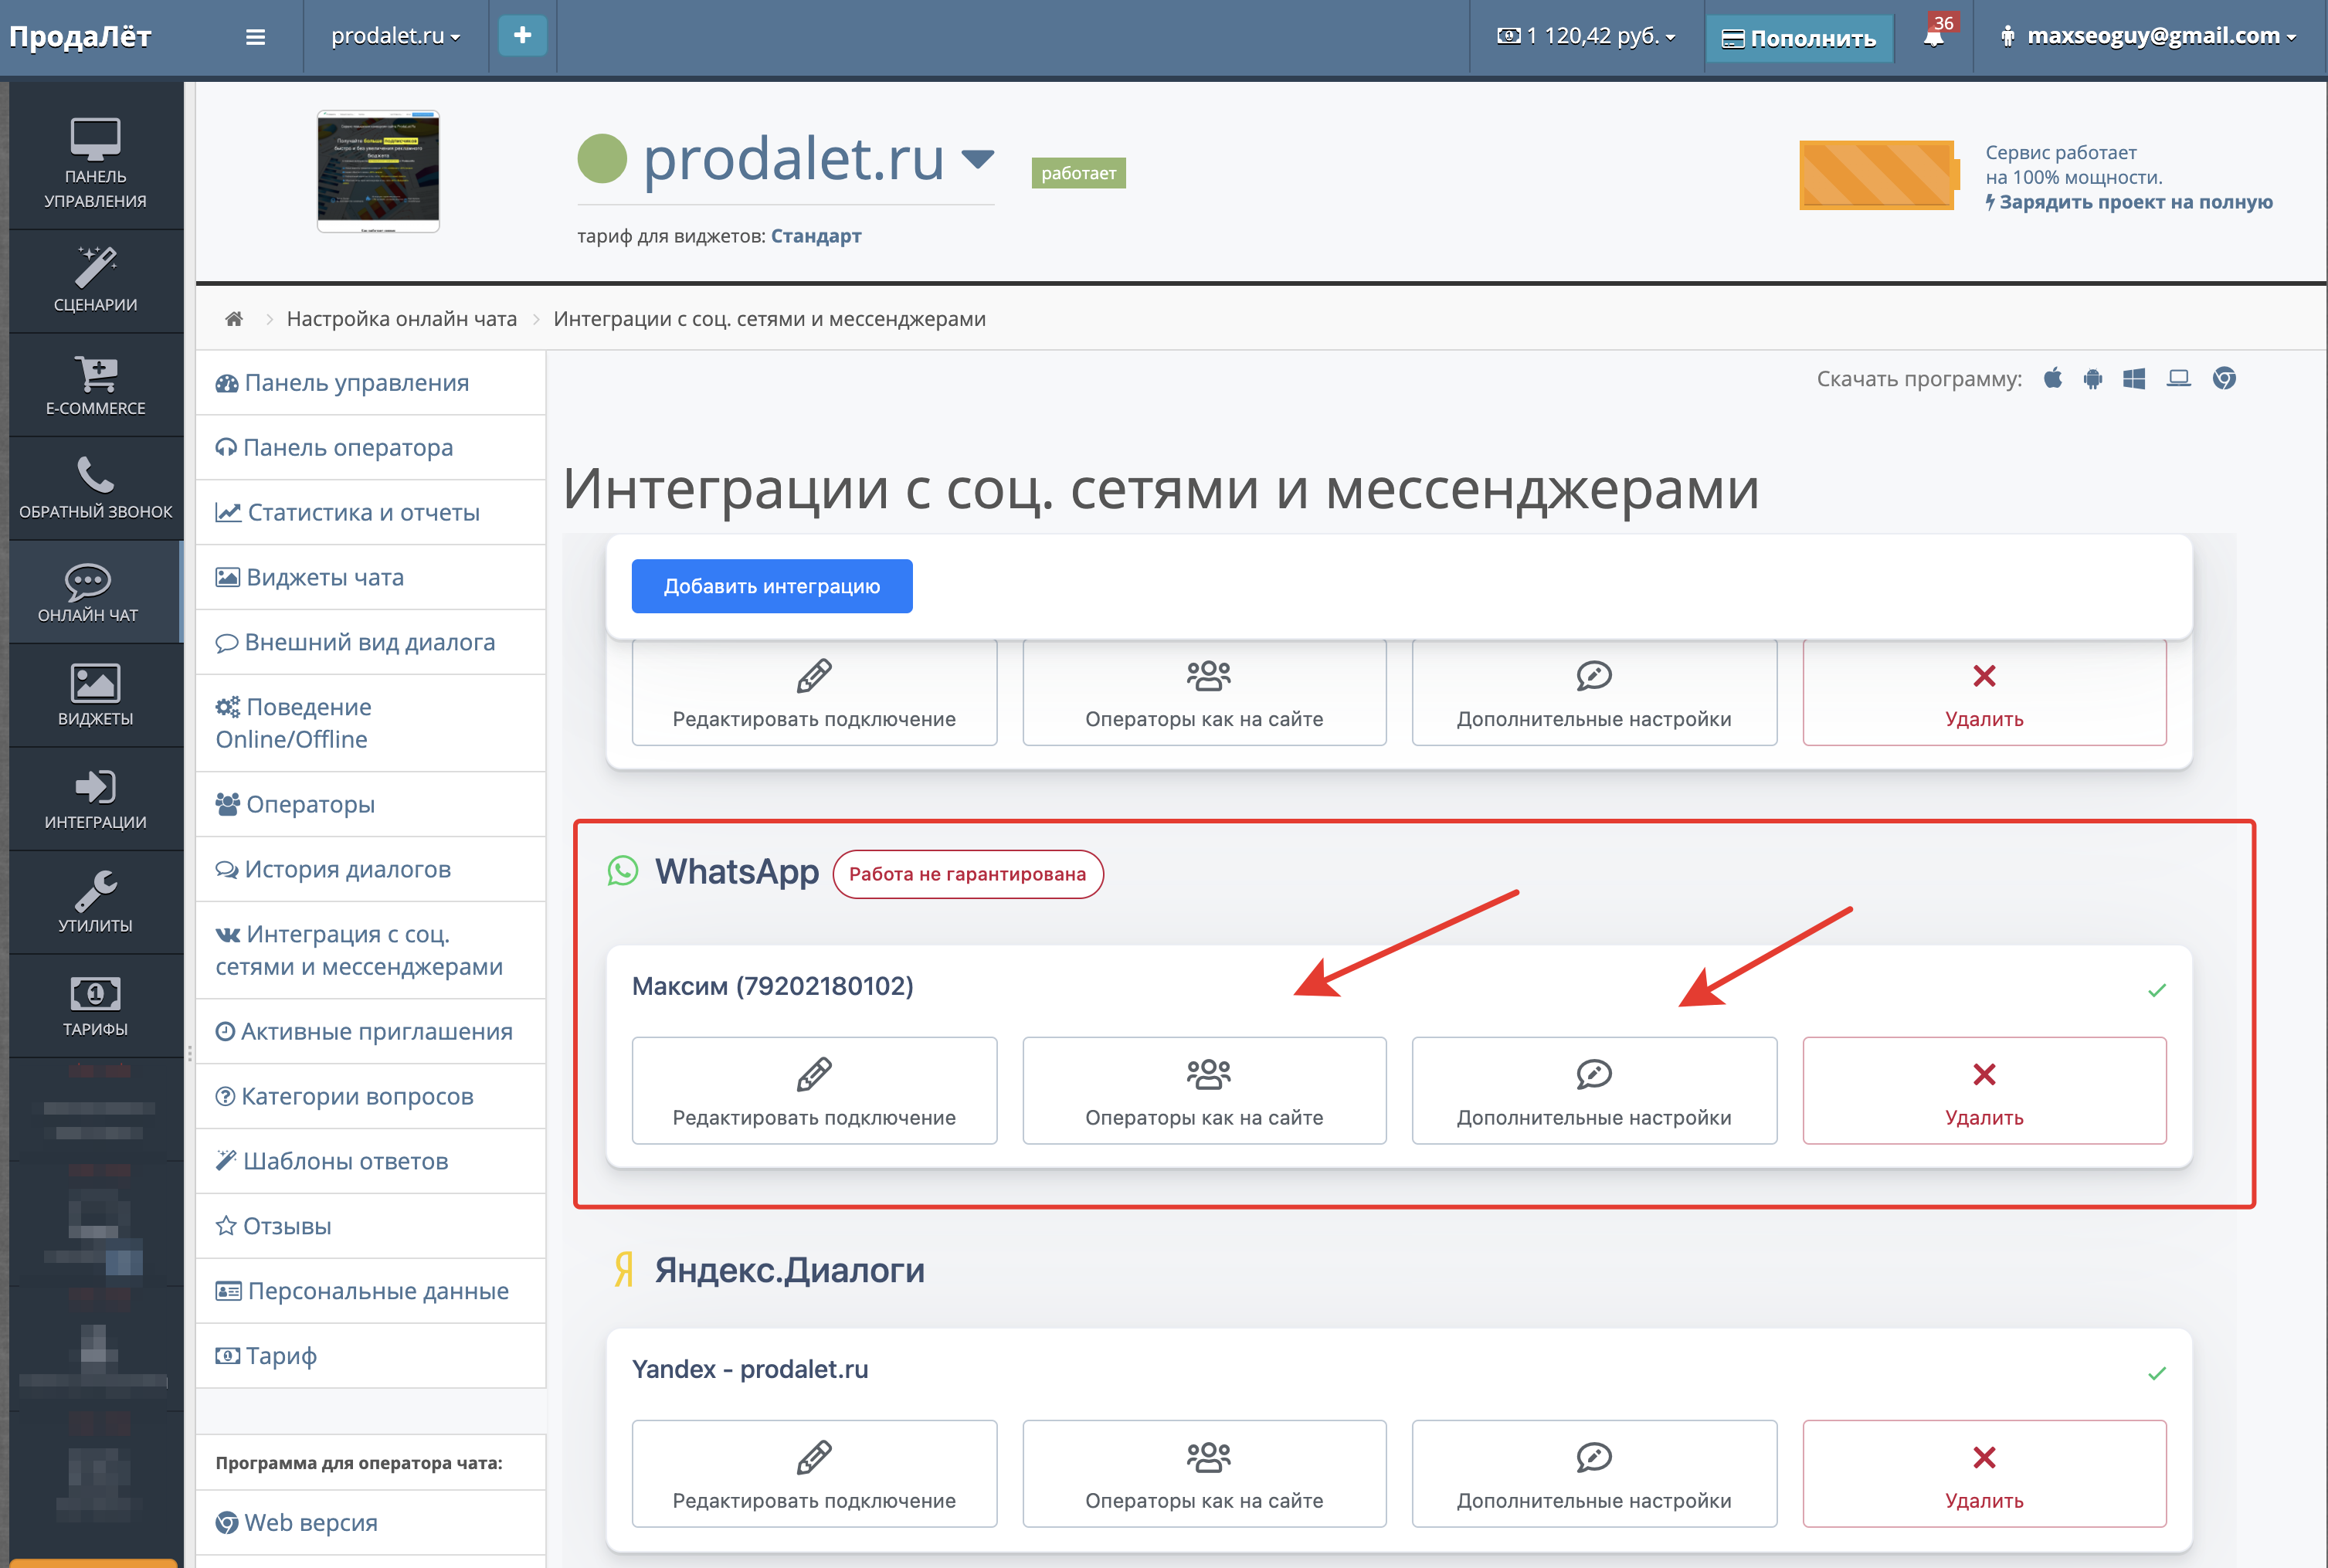Click the Работа не гарантирована badge
The height and width of the screenshot is (1568, 2328).
point(967,874)
